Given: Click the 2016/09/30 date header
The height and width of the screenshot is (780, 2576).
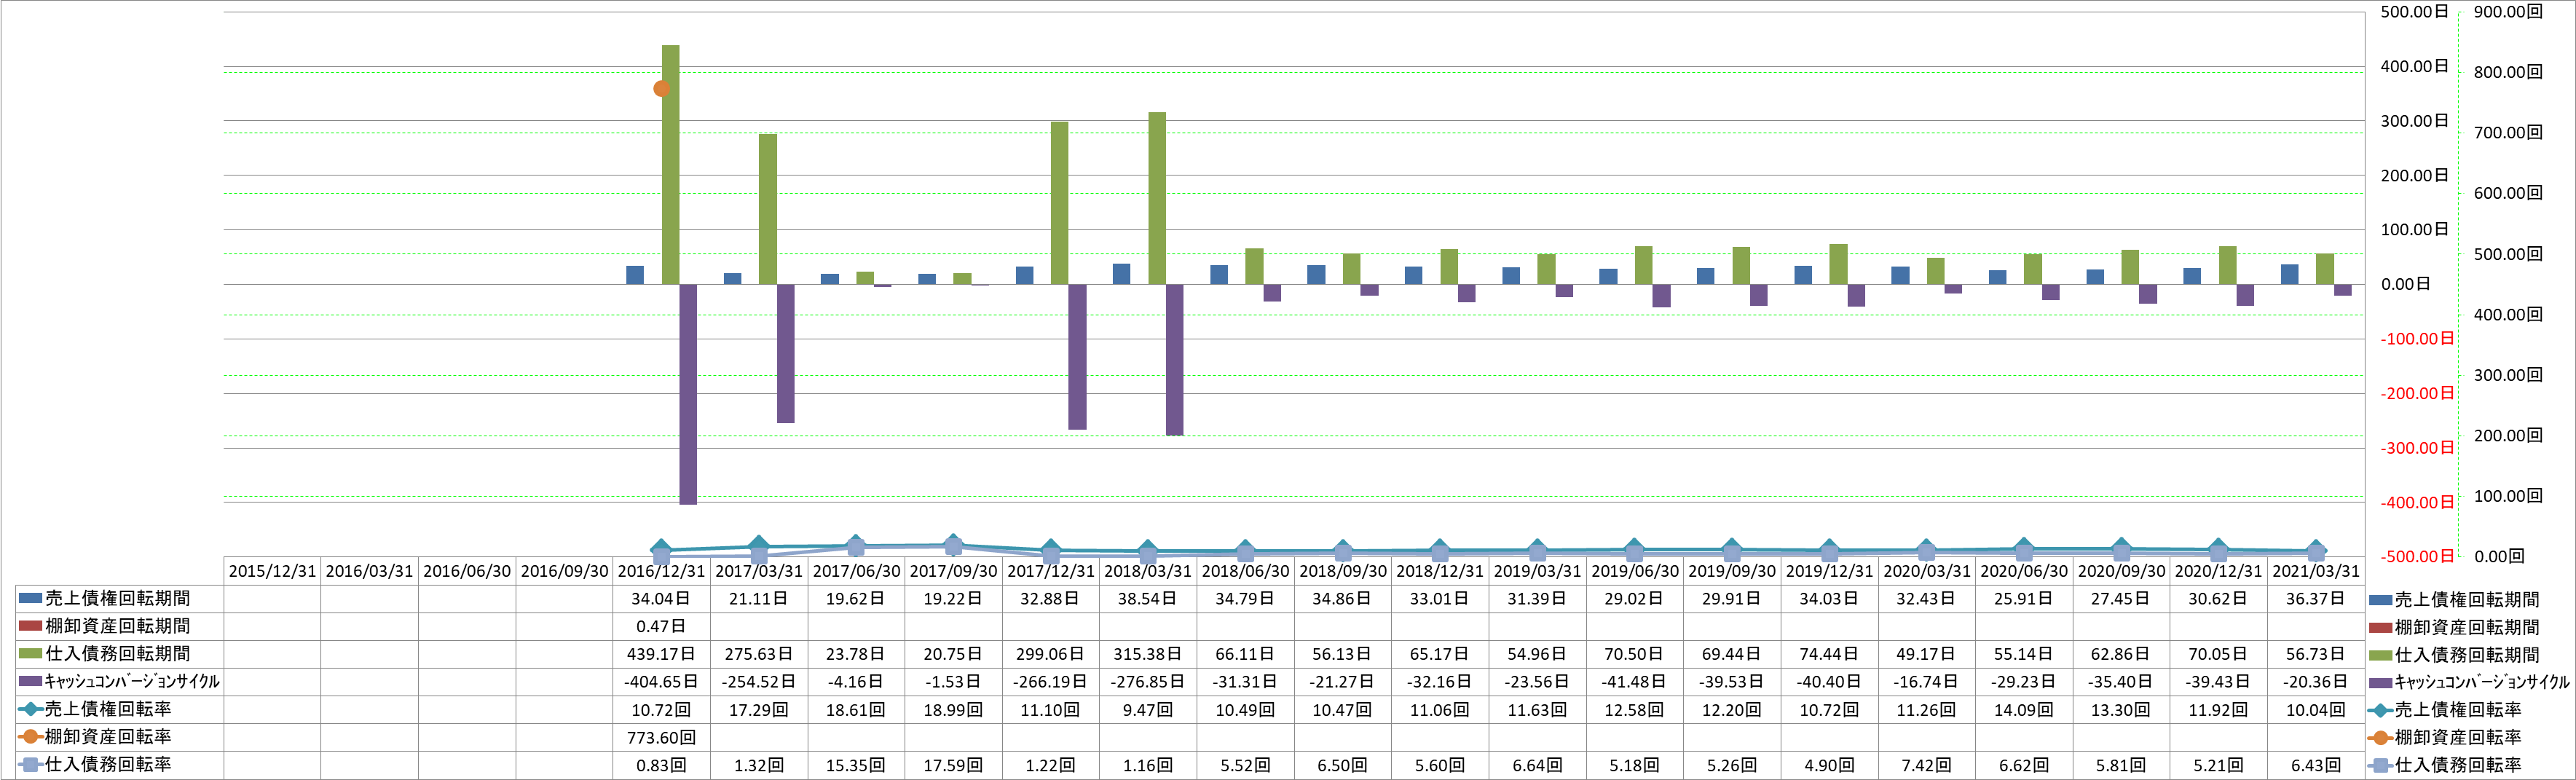Looking at the screenshot, I should 564,571.
